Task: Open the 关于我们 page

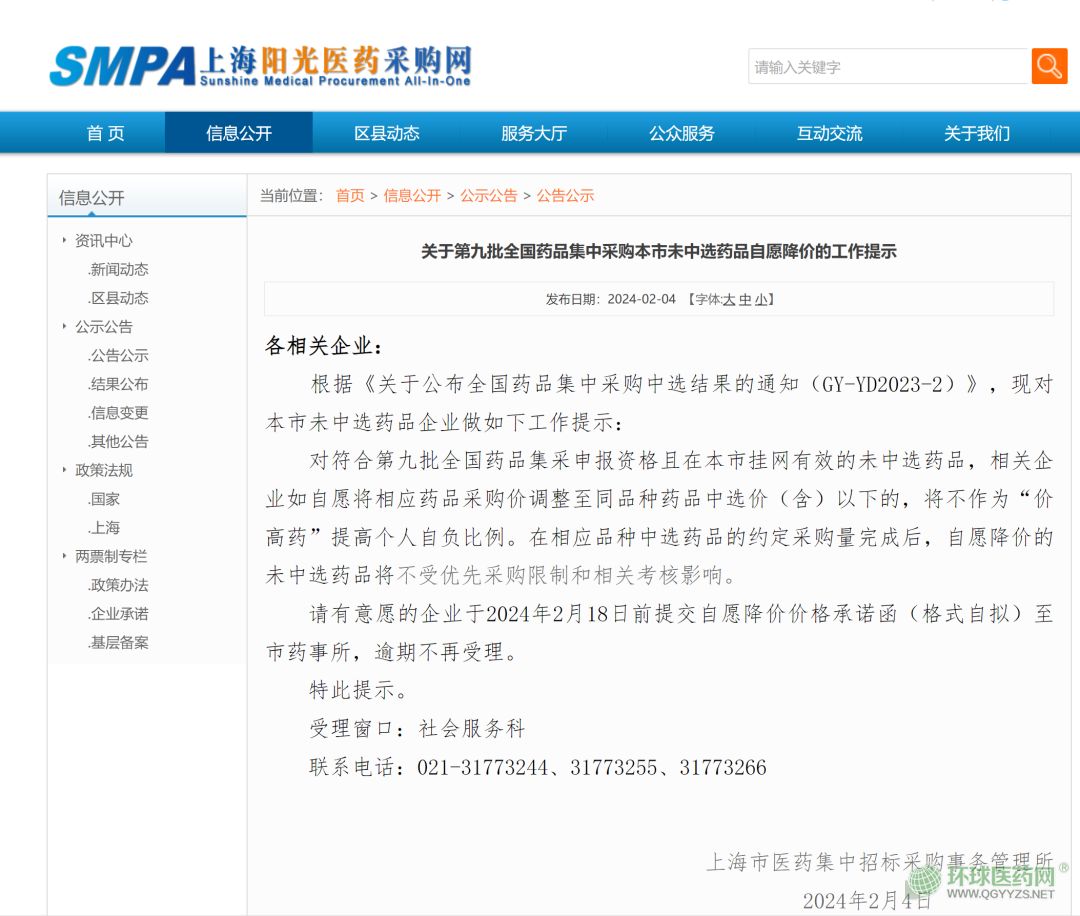Action: (x=977, y=133)
